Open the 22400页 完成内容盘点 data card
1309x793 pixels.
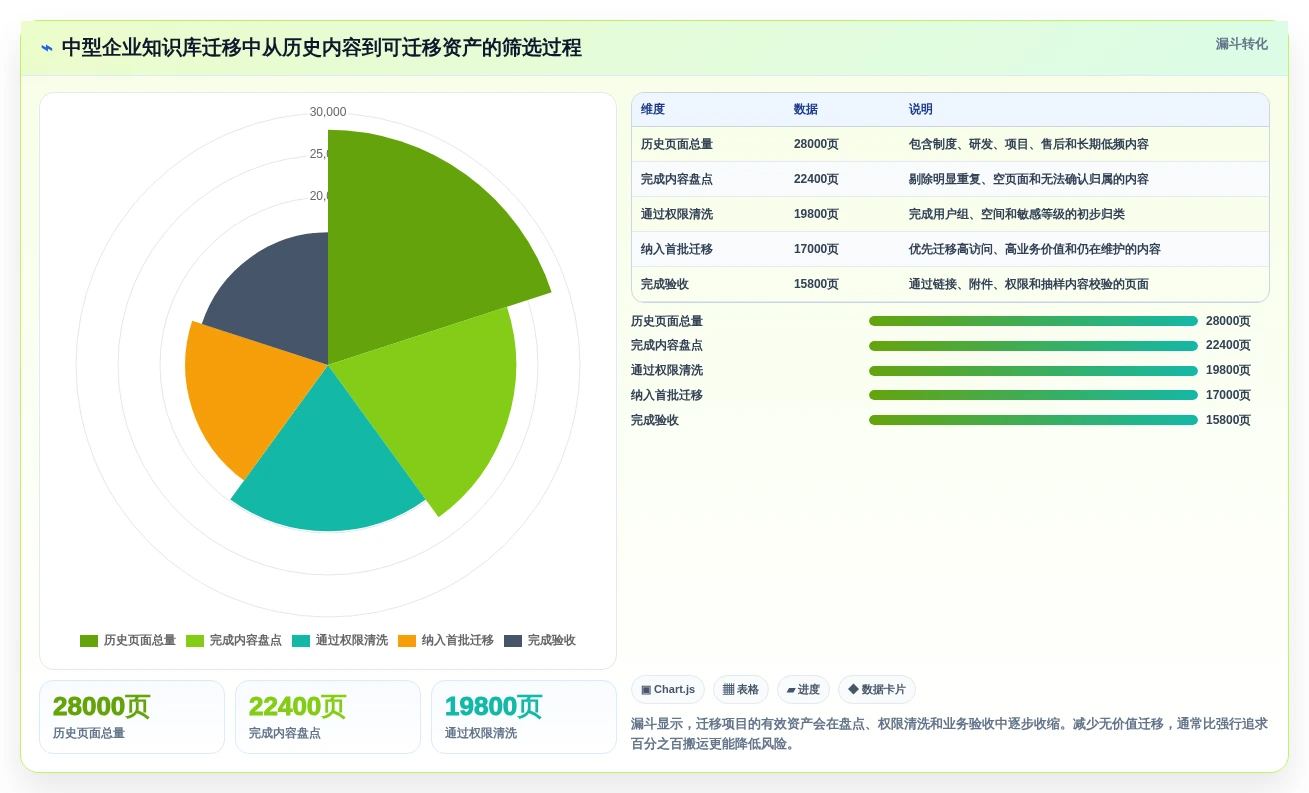(328, 717)
